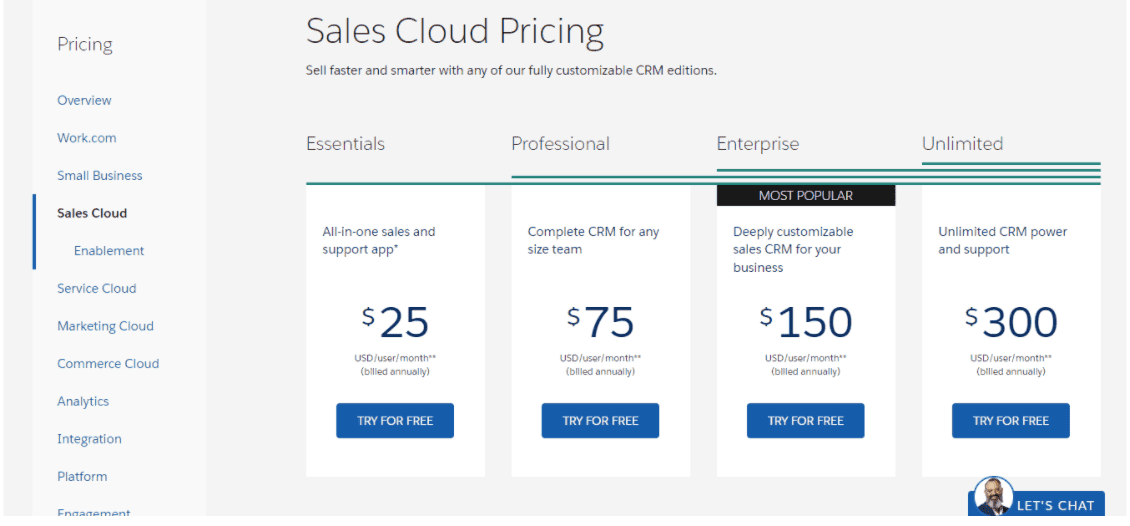The width and height of the screenshot is (1130, 526).
Task: Go to Analytics pricing page
Action: coord(83,401)
